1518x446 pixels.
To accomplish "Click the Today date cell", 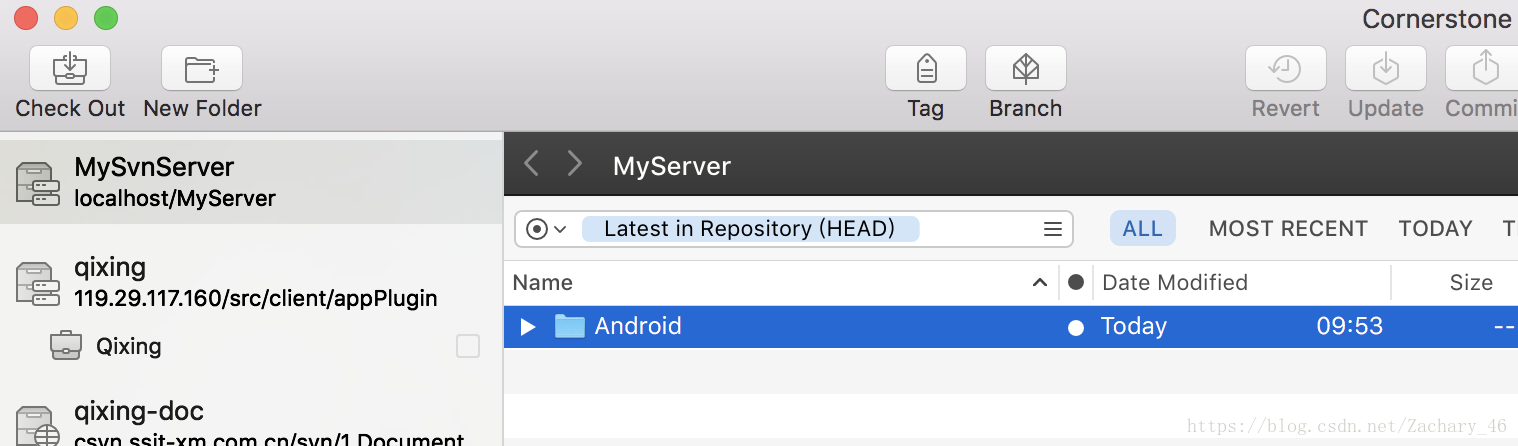I will [x=1134, y=326].
